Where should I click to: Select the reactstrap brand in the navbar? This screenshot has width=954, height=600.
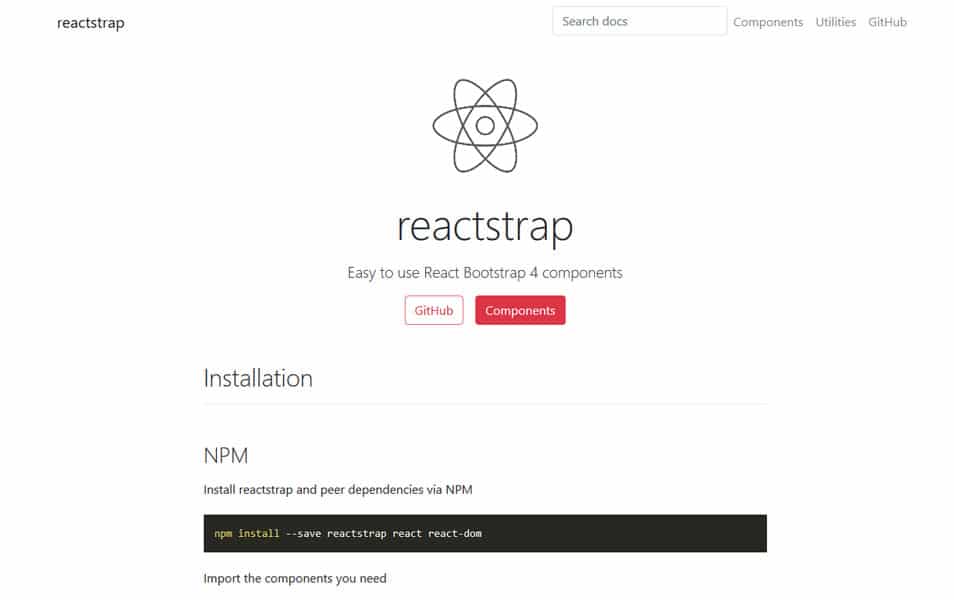coord(90,22)
